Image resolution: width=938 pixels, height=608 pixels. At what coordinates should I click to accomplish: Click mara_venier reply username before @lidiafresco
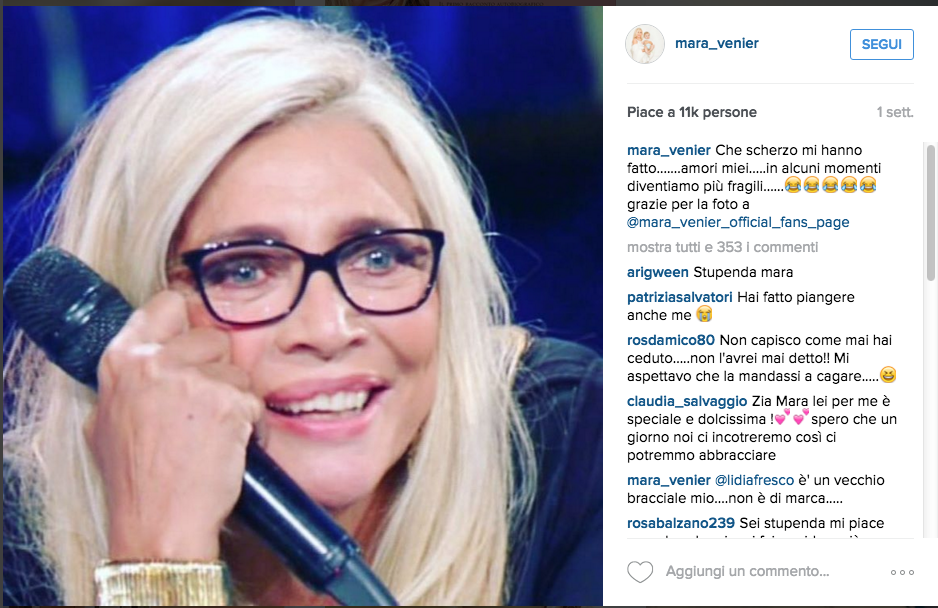(x=669, y=481)
